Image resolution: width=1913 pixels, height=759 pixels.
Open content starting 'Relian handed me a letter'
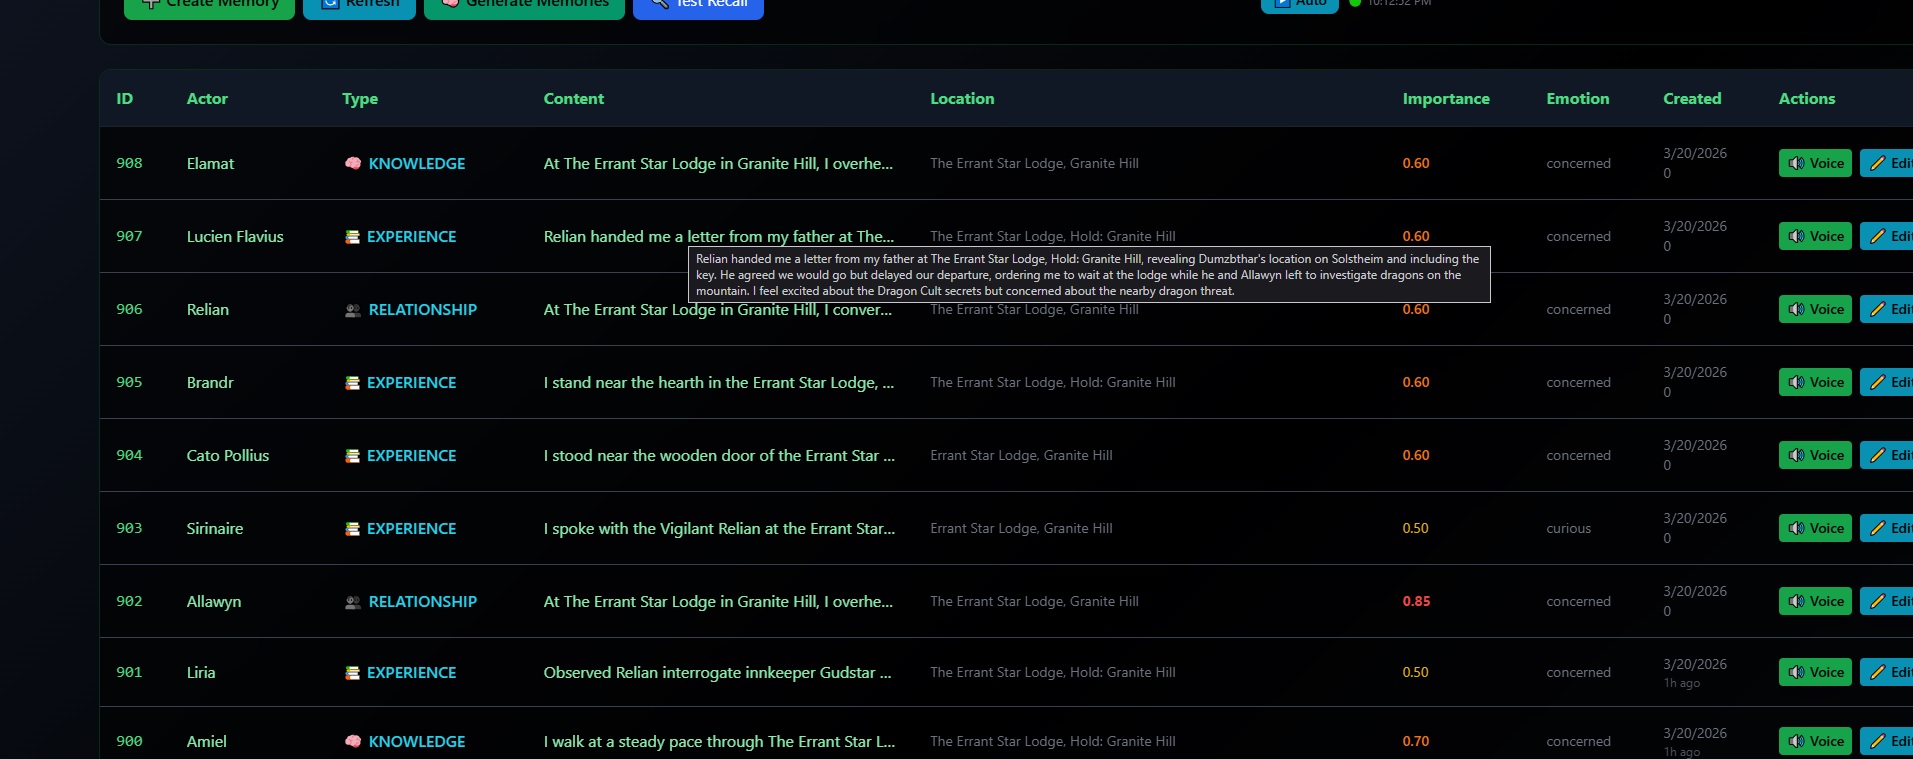pyautogui.click(x=719, y=237)
